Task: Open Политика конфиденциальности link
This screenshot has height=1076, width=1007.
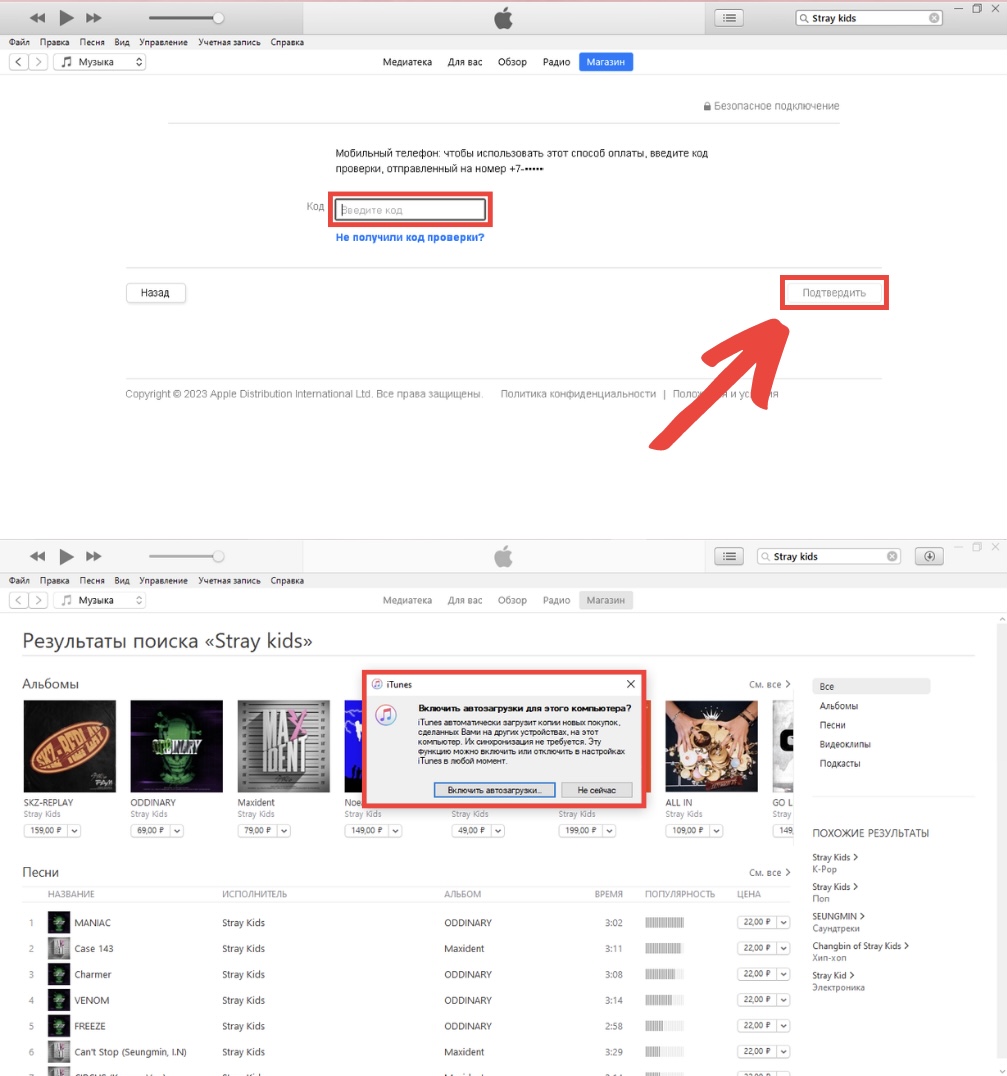Action: click(578, 394)
